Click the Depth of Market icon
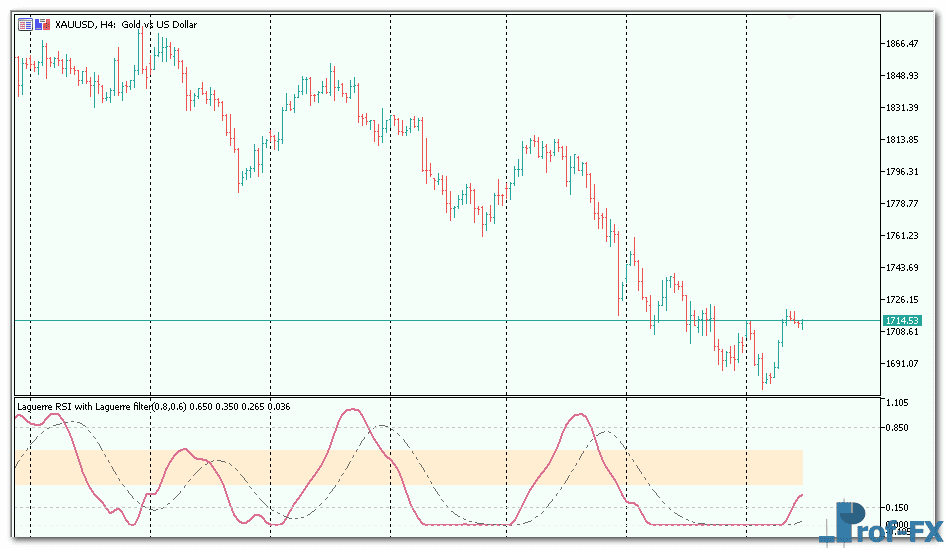The image size is (946, 548). [42, 25]
